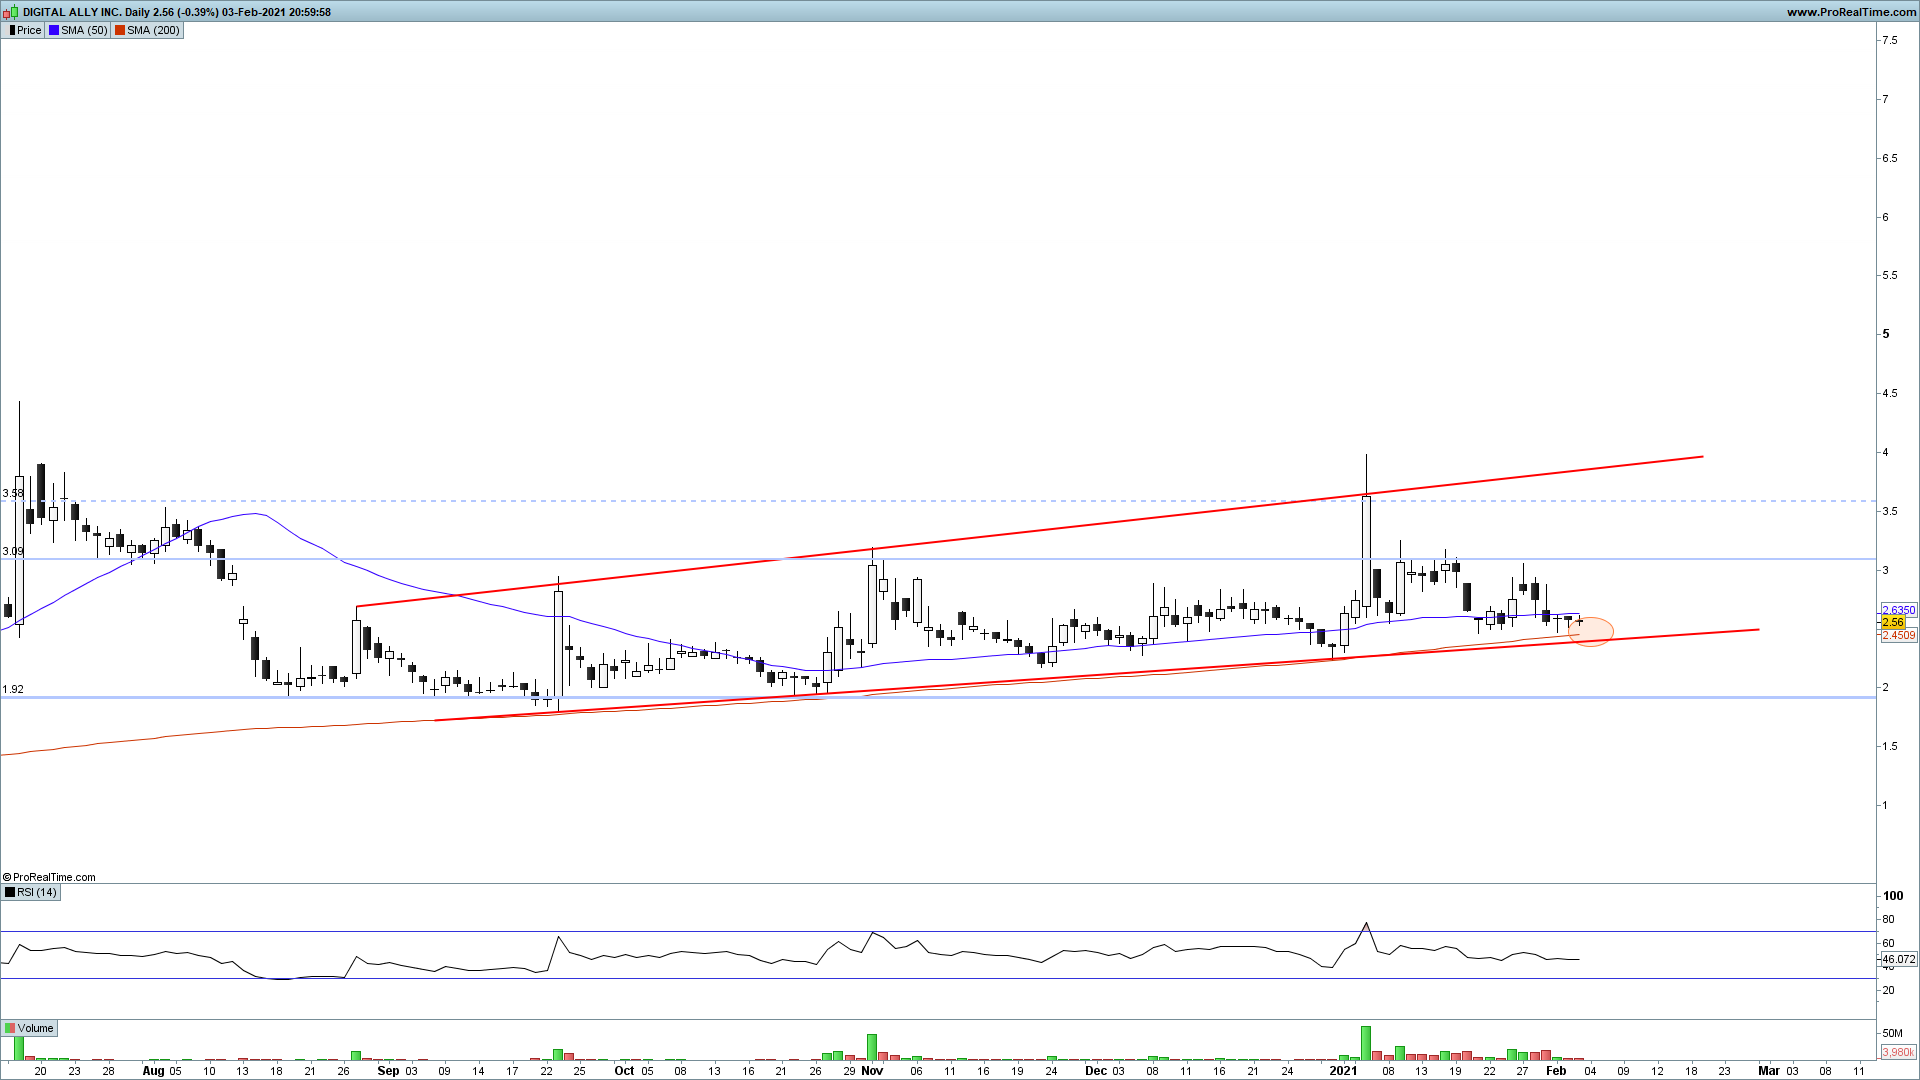Click the ©ProRealTime.com copyright text

coord(49,877)
